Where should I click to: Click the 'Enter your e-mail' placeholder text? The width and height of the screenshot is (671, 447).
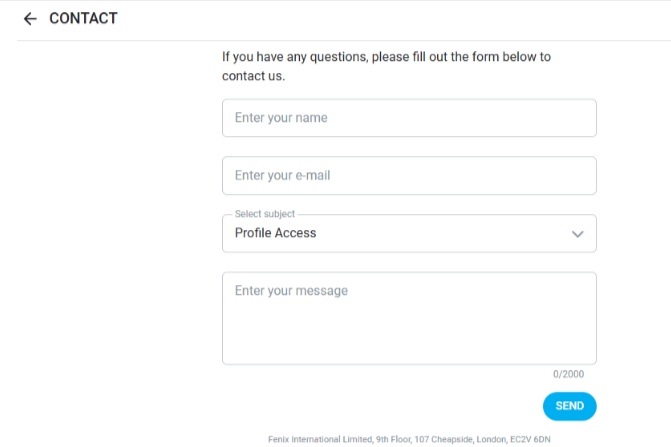(282, 175)
